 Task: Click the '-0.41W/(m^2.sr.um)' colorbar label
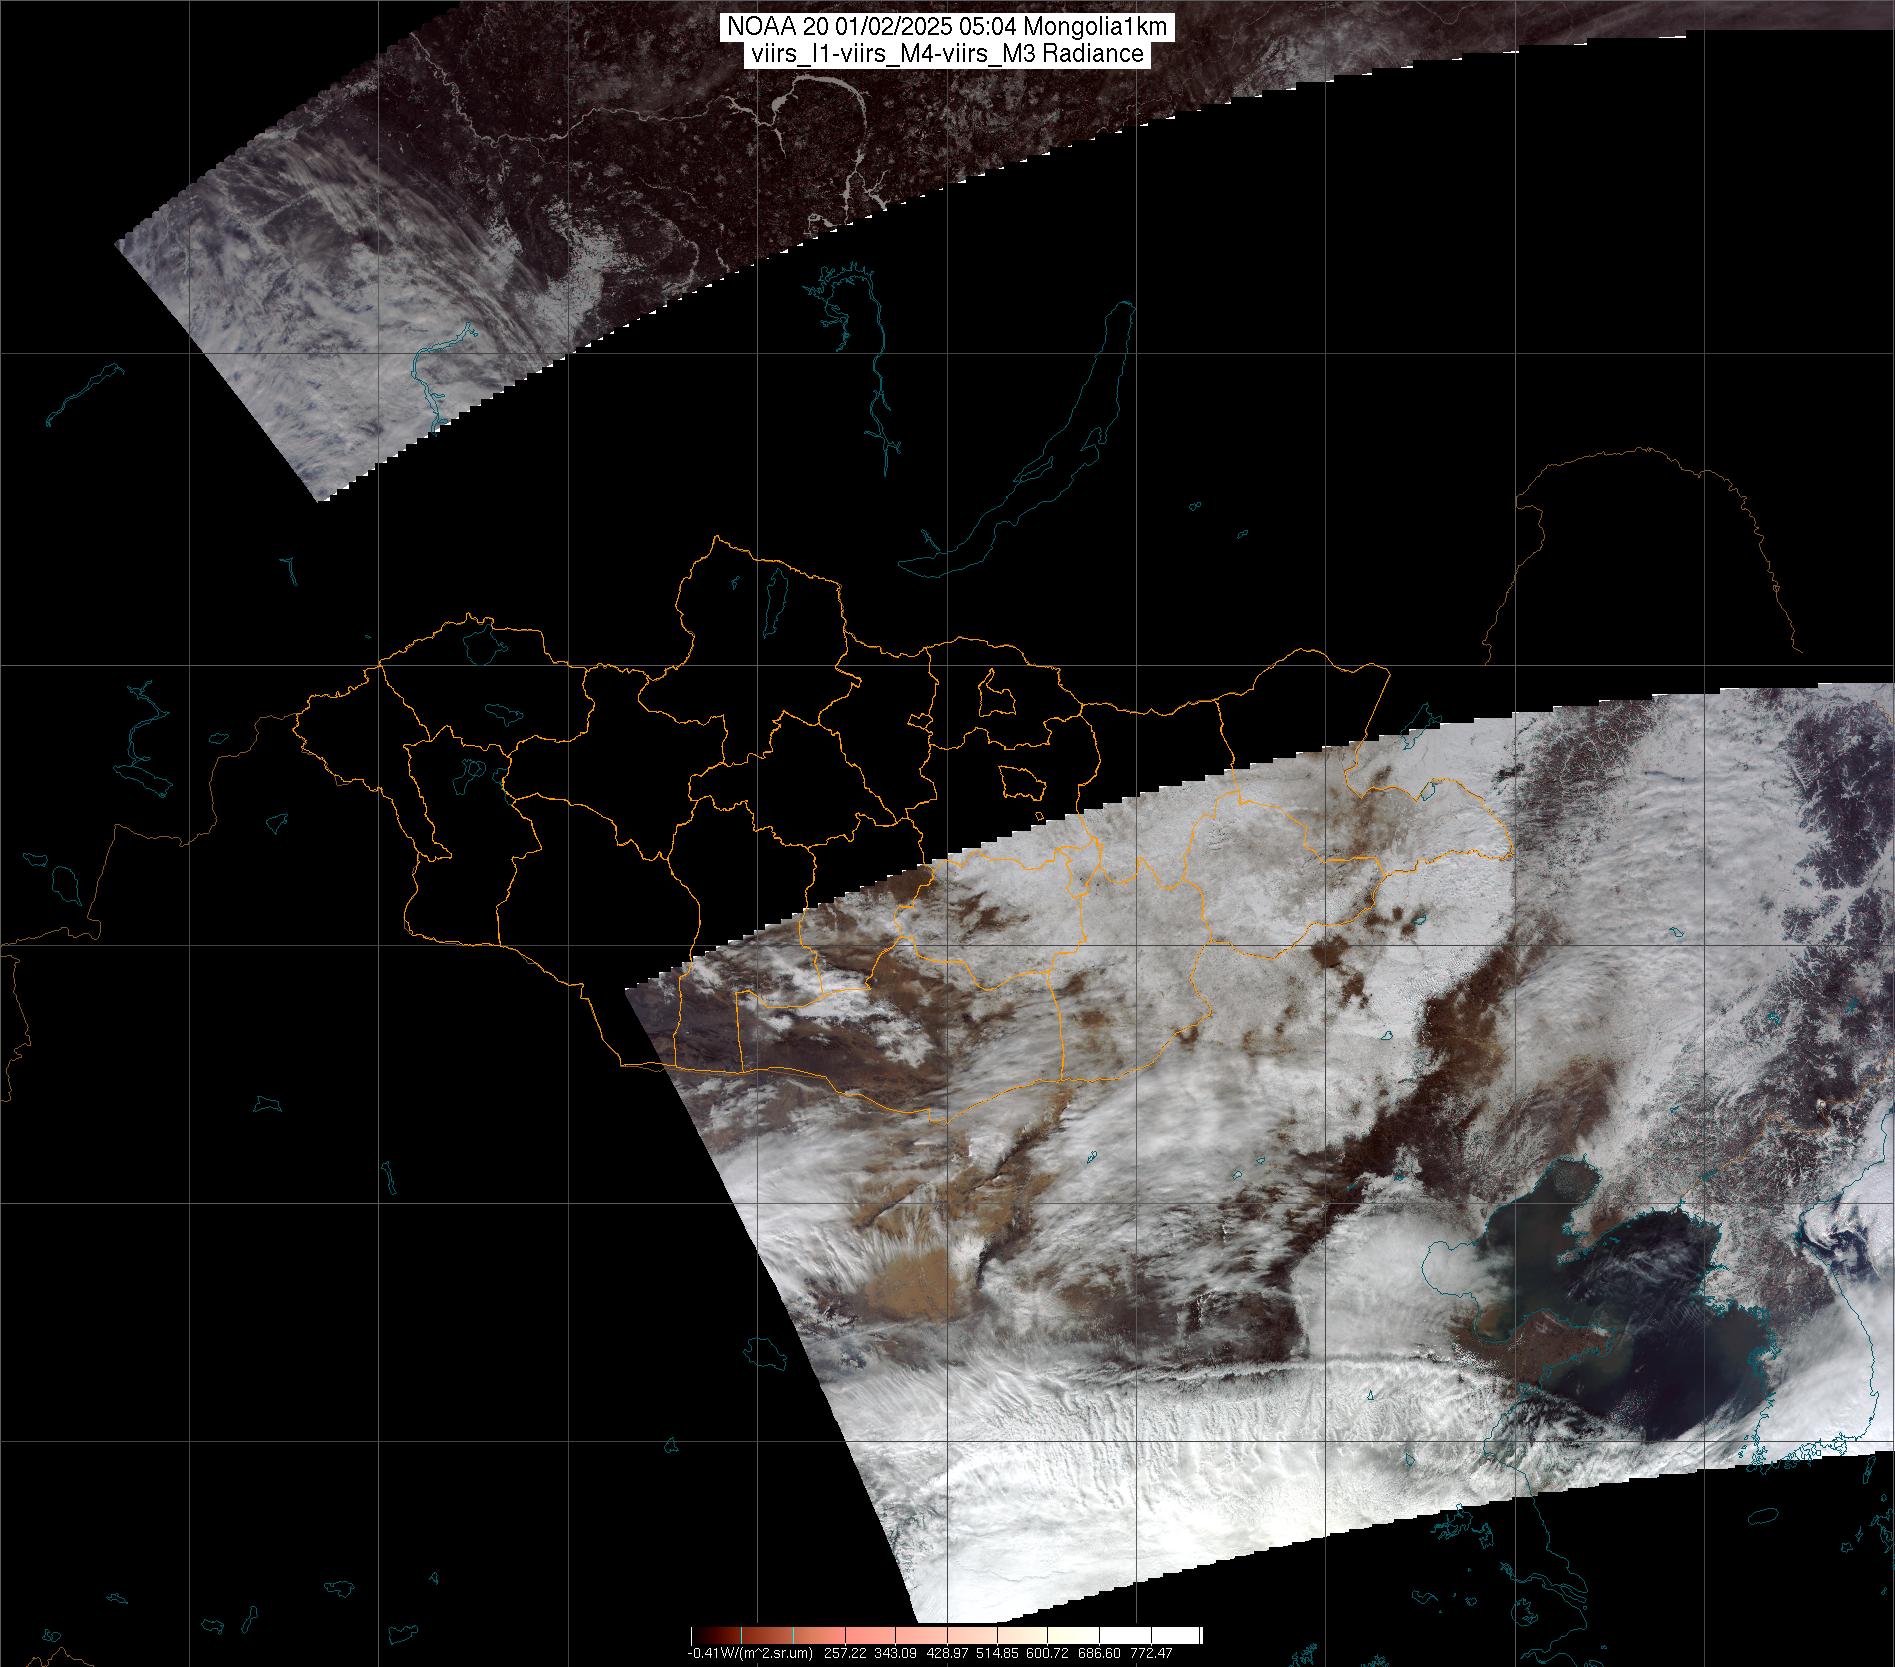(748, 1653)
